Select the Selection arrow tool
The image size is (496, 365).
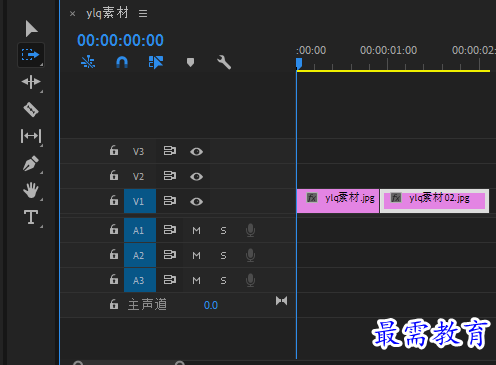[31, 28]
